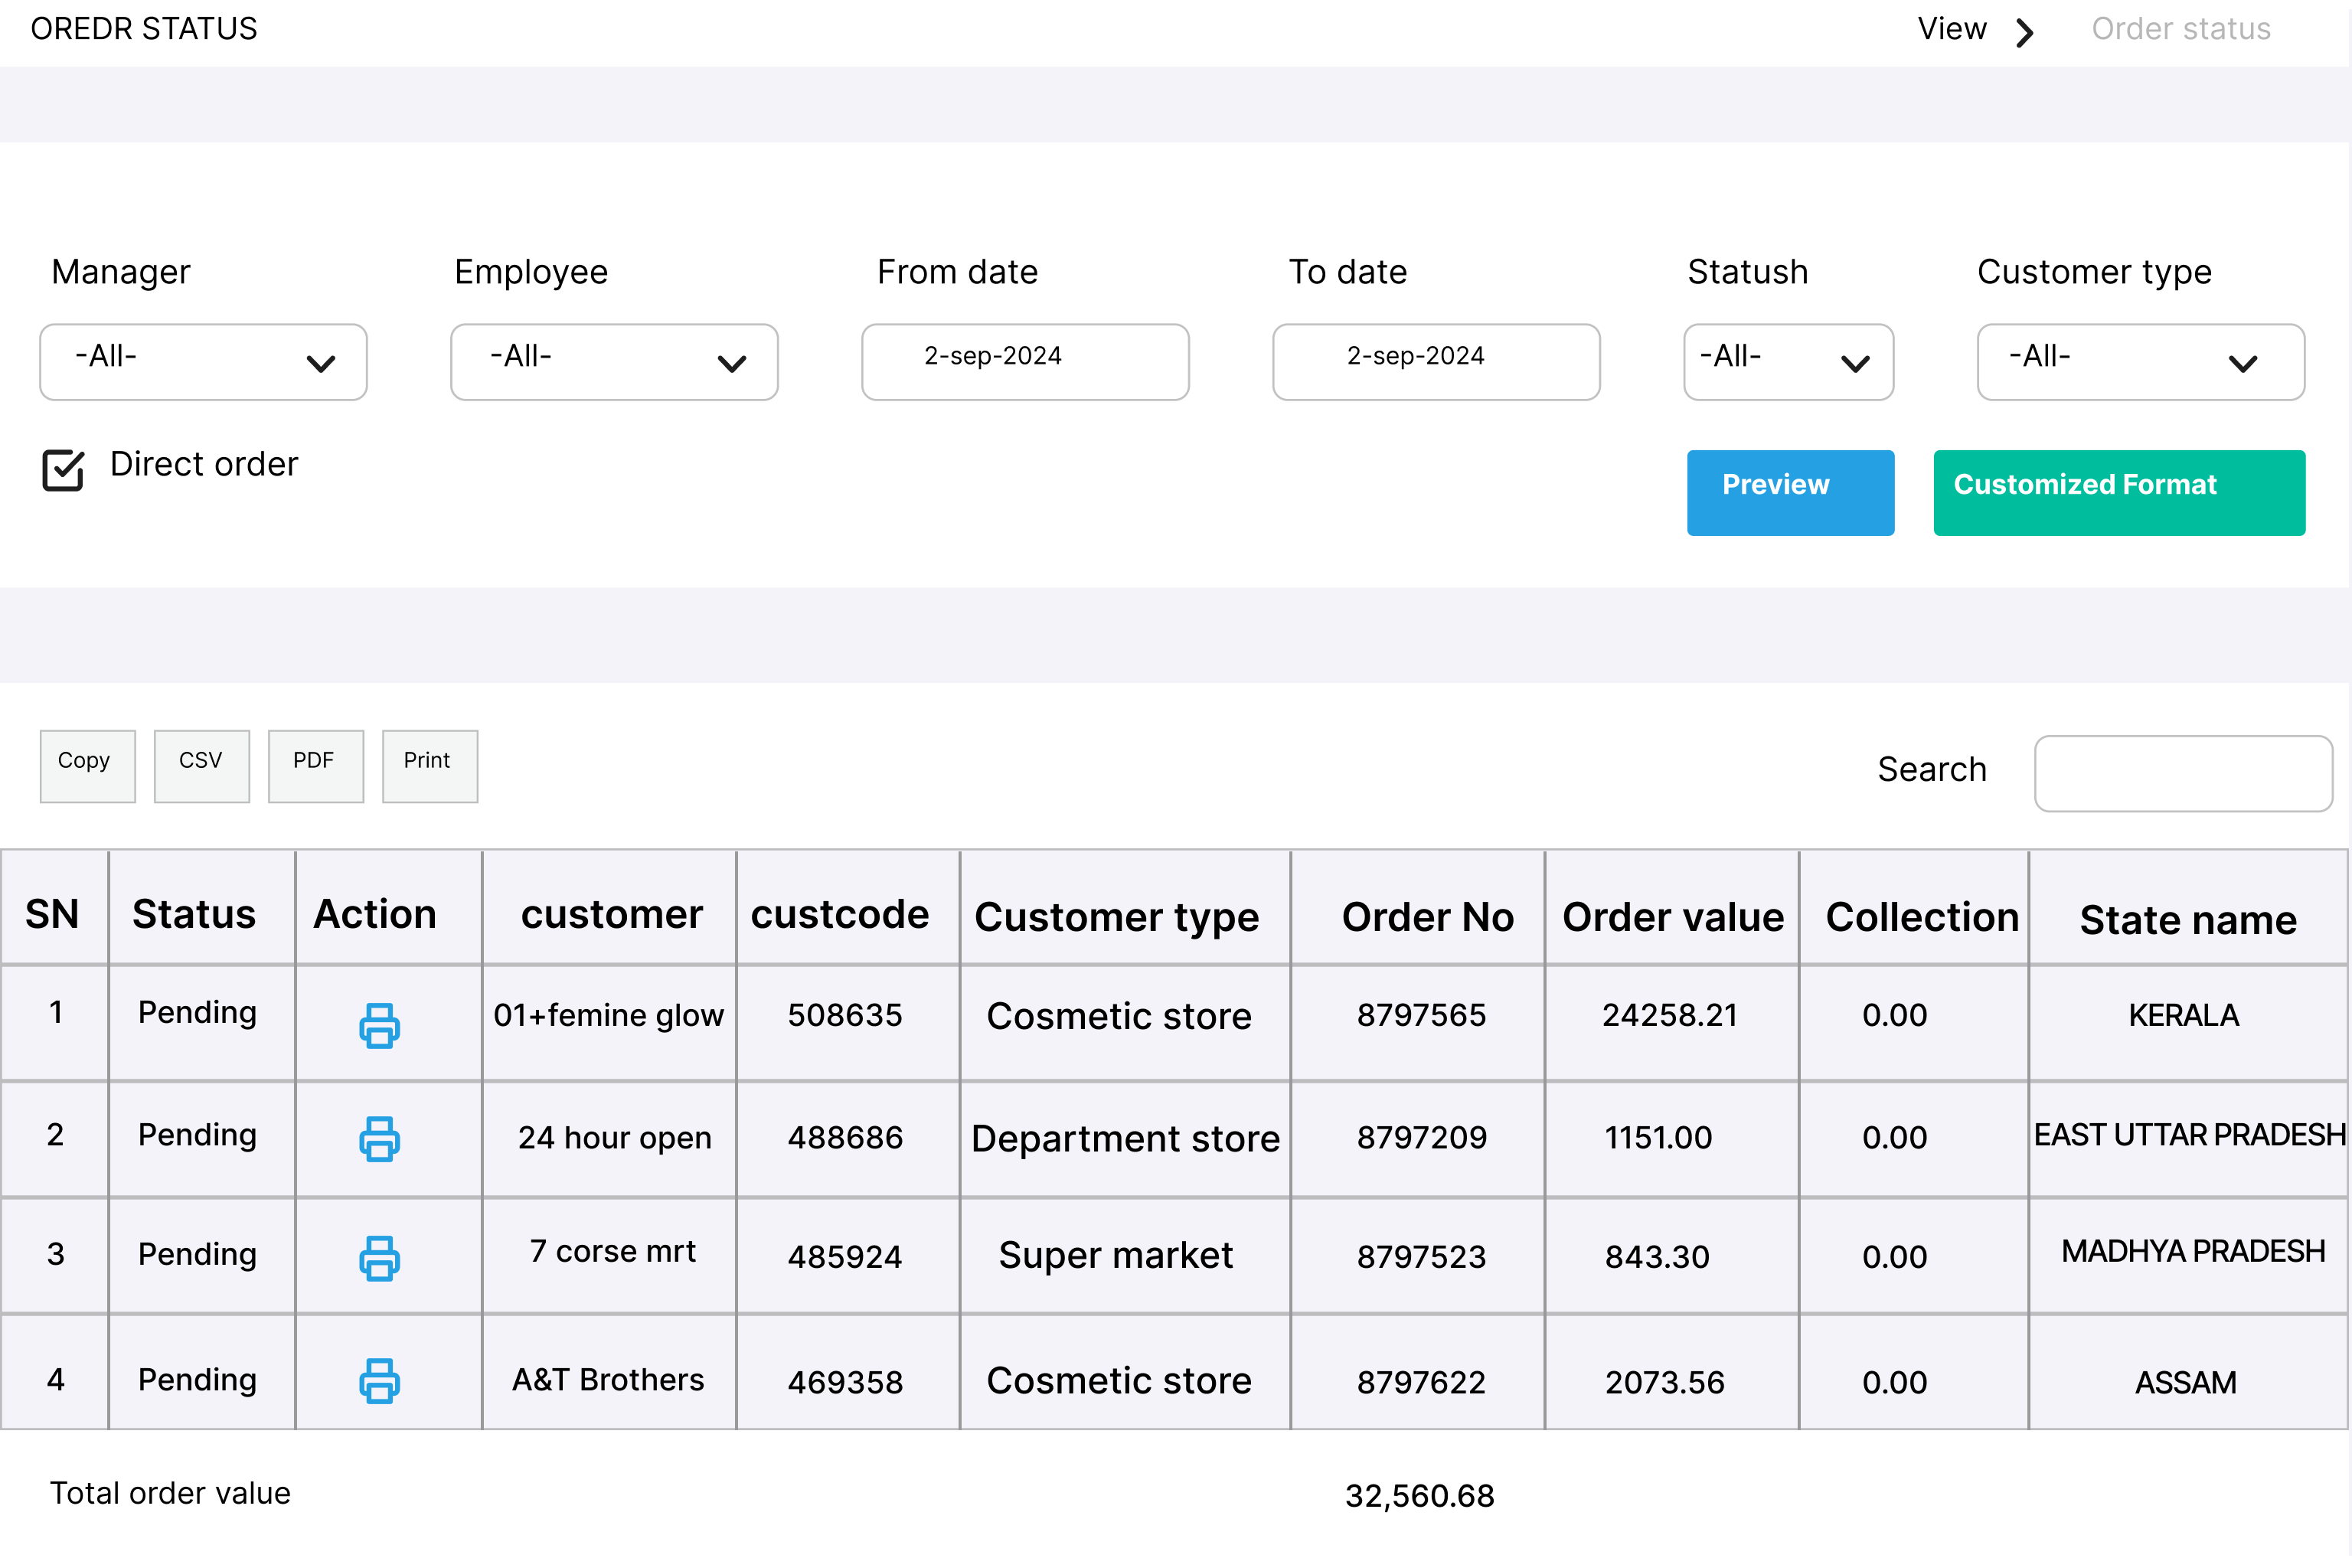Click order number '8797523'
This screenshot has height=1568, width=2352.
[x=1421, y=1256]
